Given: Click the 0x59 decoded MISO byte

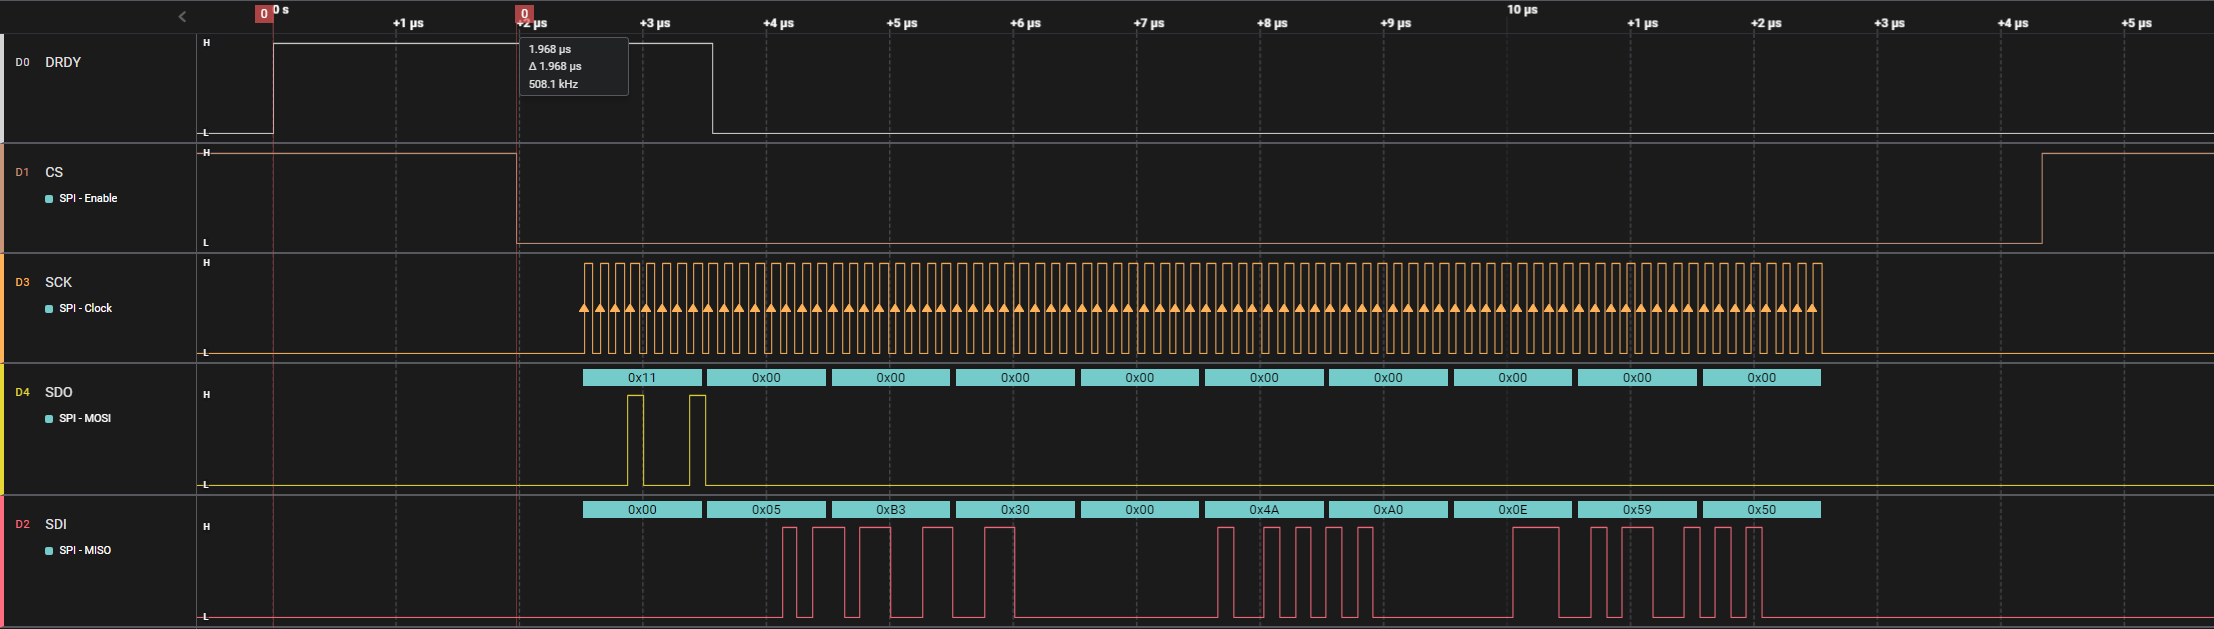Looking at the screenshot, I should pyautogui.click(x=1636, y=510).
